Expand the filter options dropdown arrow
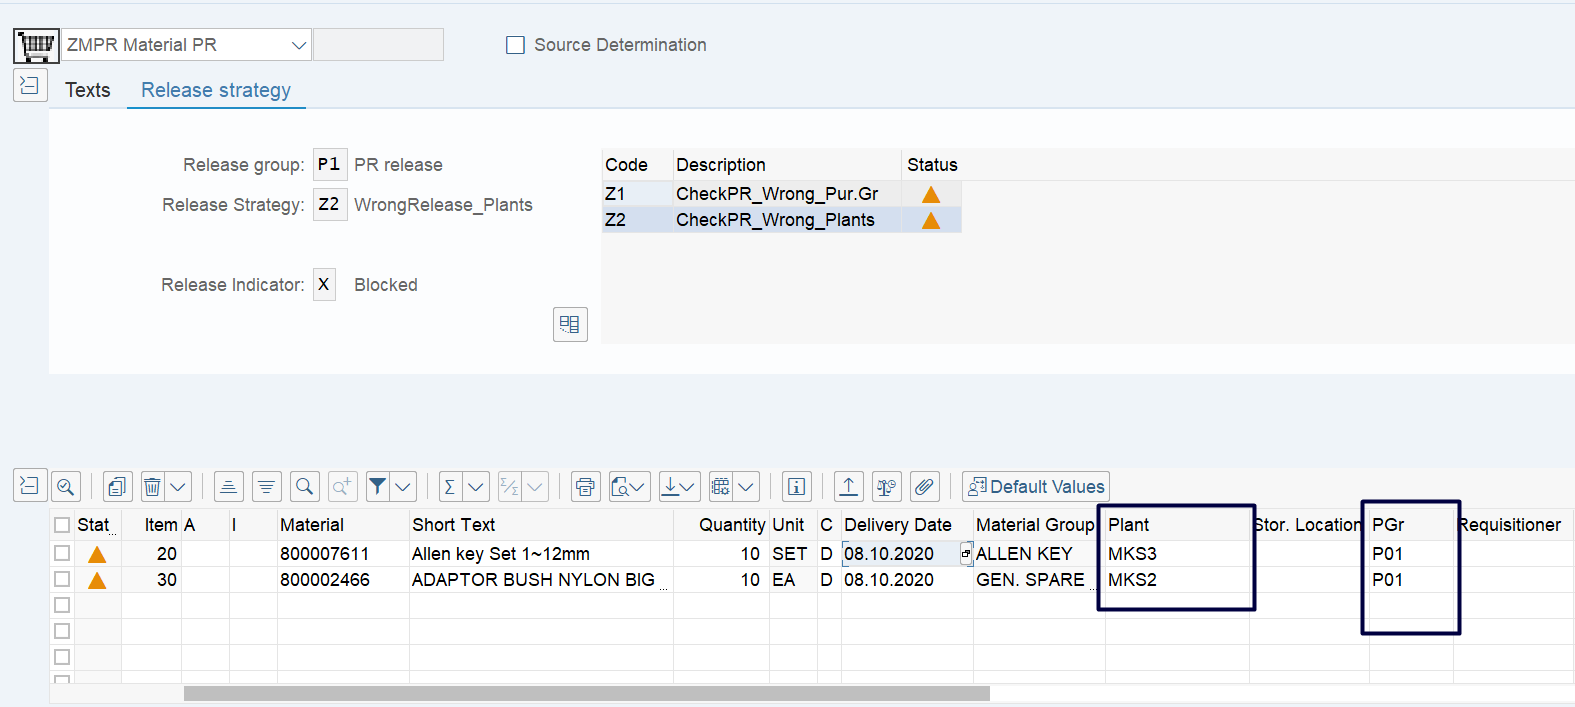 (x=403, y=487)
